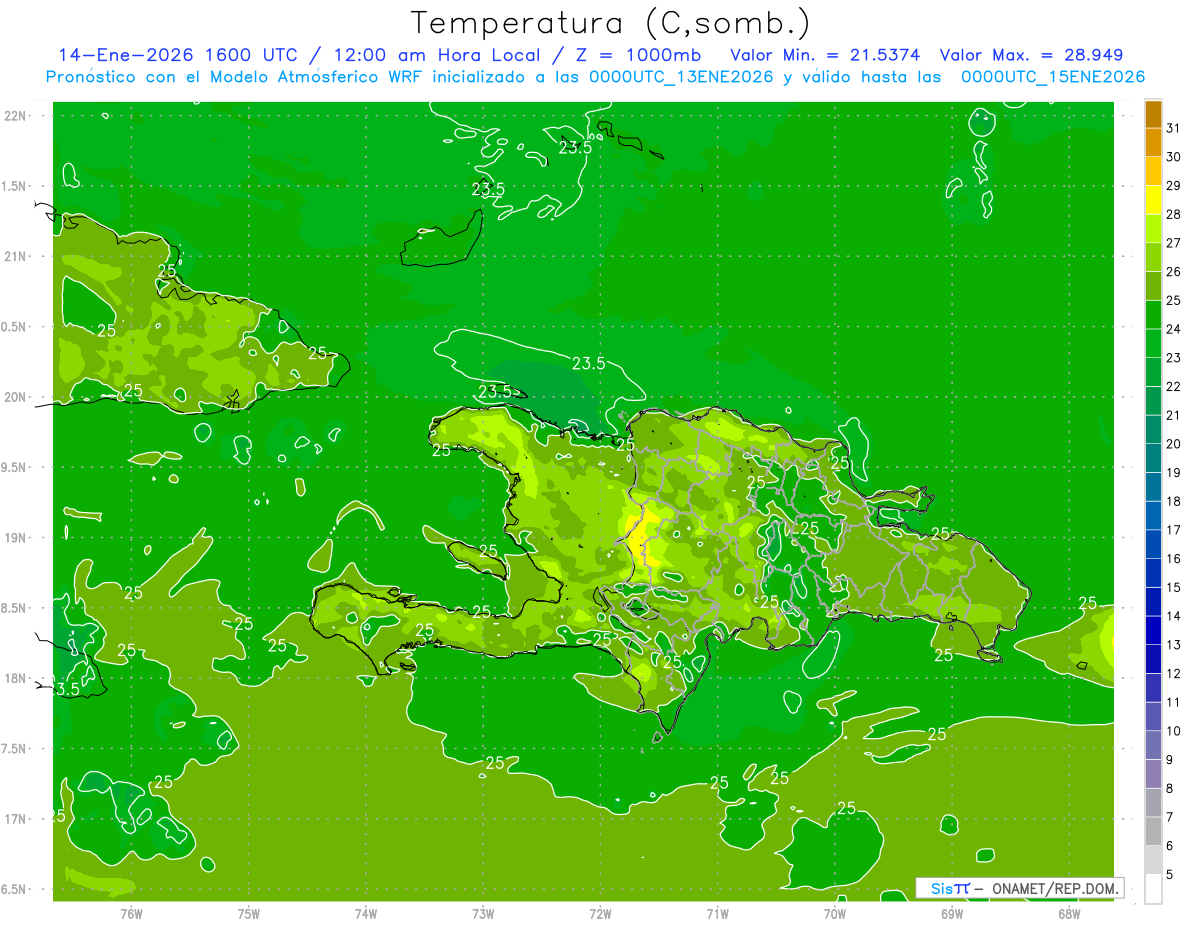Click the '18N' latitude axis label
The width and height of the screenshot is (1200, 927).
[x=17, y=678]
